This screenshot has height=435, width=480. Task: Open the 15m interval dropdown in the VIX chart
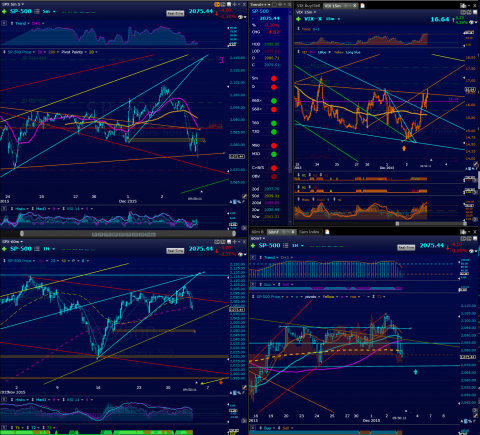333,19
